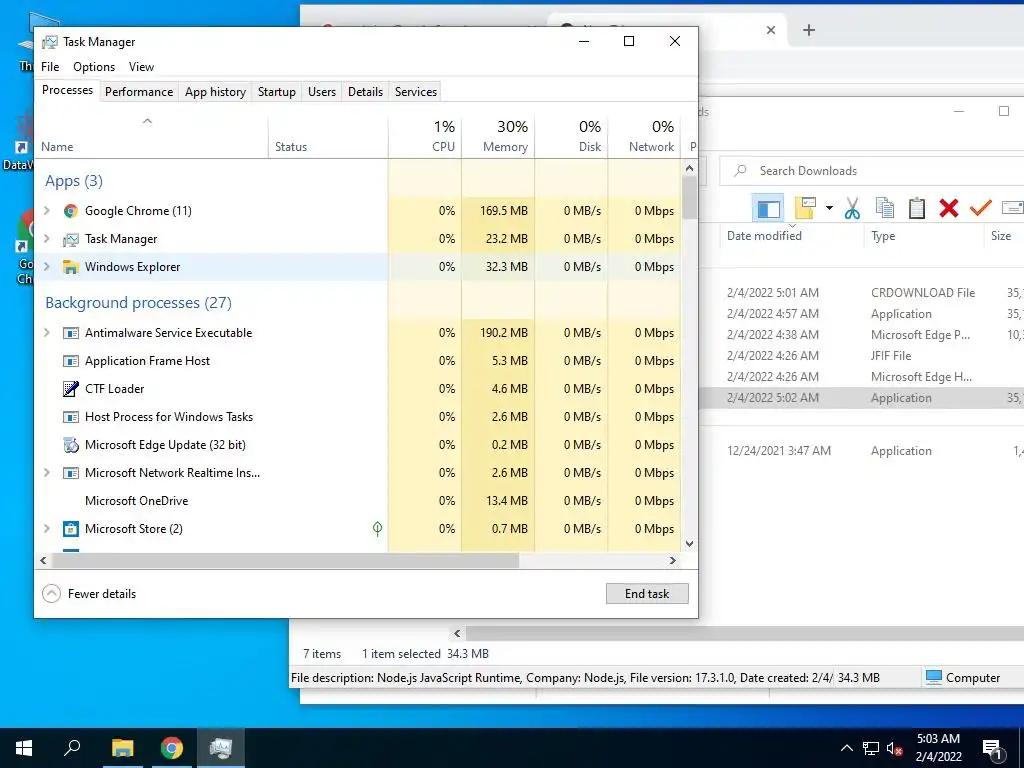
Task: Open the File menu in Task Manager
Action: click(x=50, y=67)
